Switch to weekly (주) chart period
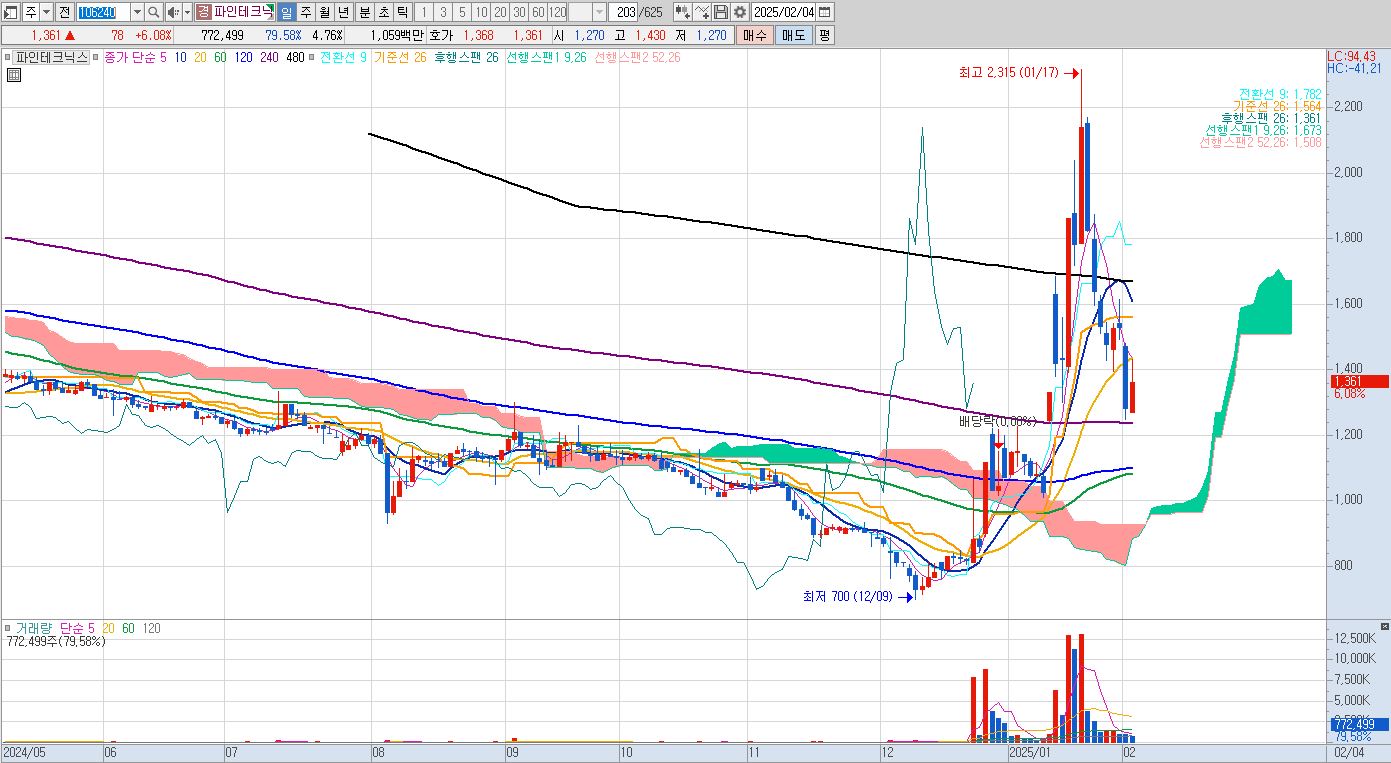Image resolution: width=1391 pixels, height=763 pixels. click(x=305, y=12)
